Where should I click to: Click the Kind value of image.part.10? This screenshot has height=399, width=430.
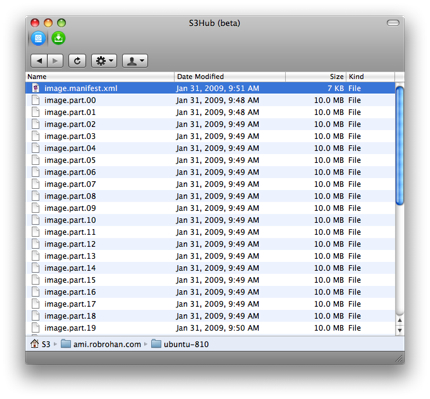(x=355, y=220)
